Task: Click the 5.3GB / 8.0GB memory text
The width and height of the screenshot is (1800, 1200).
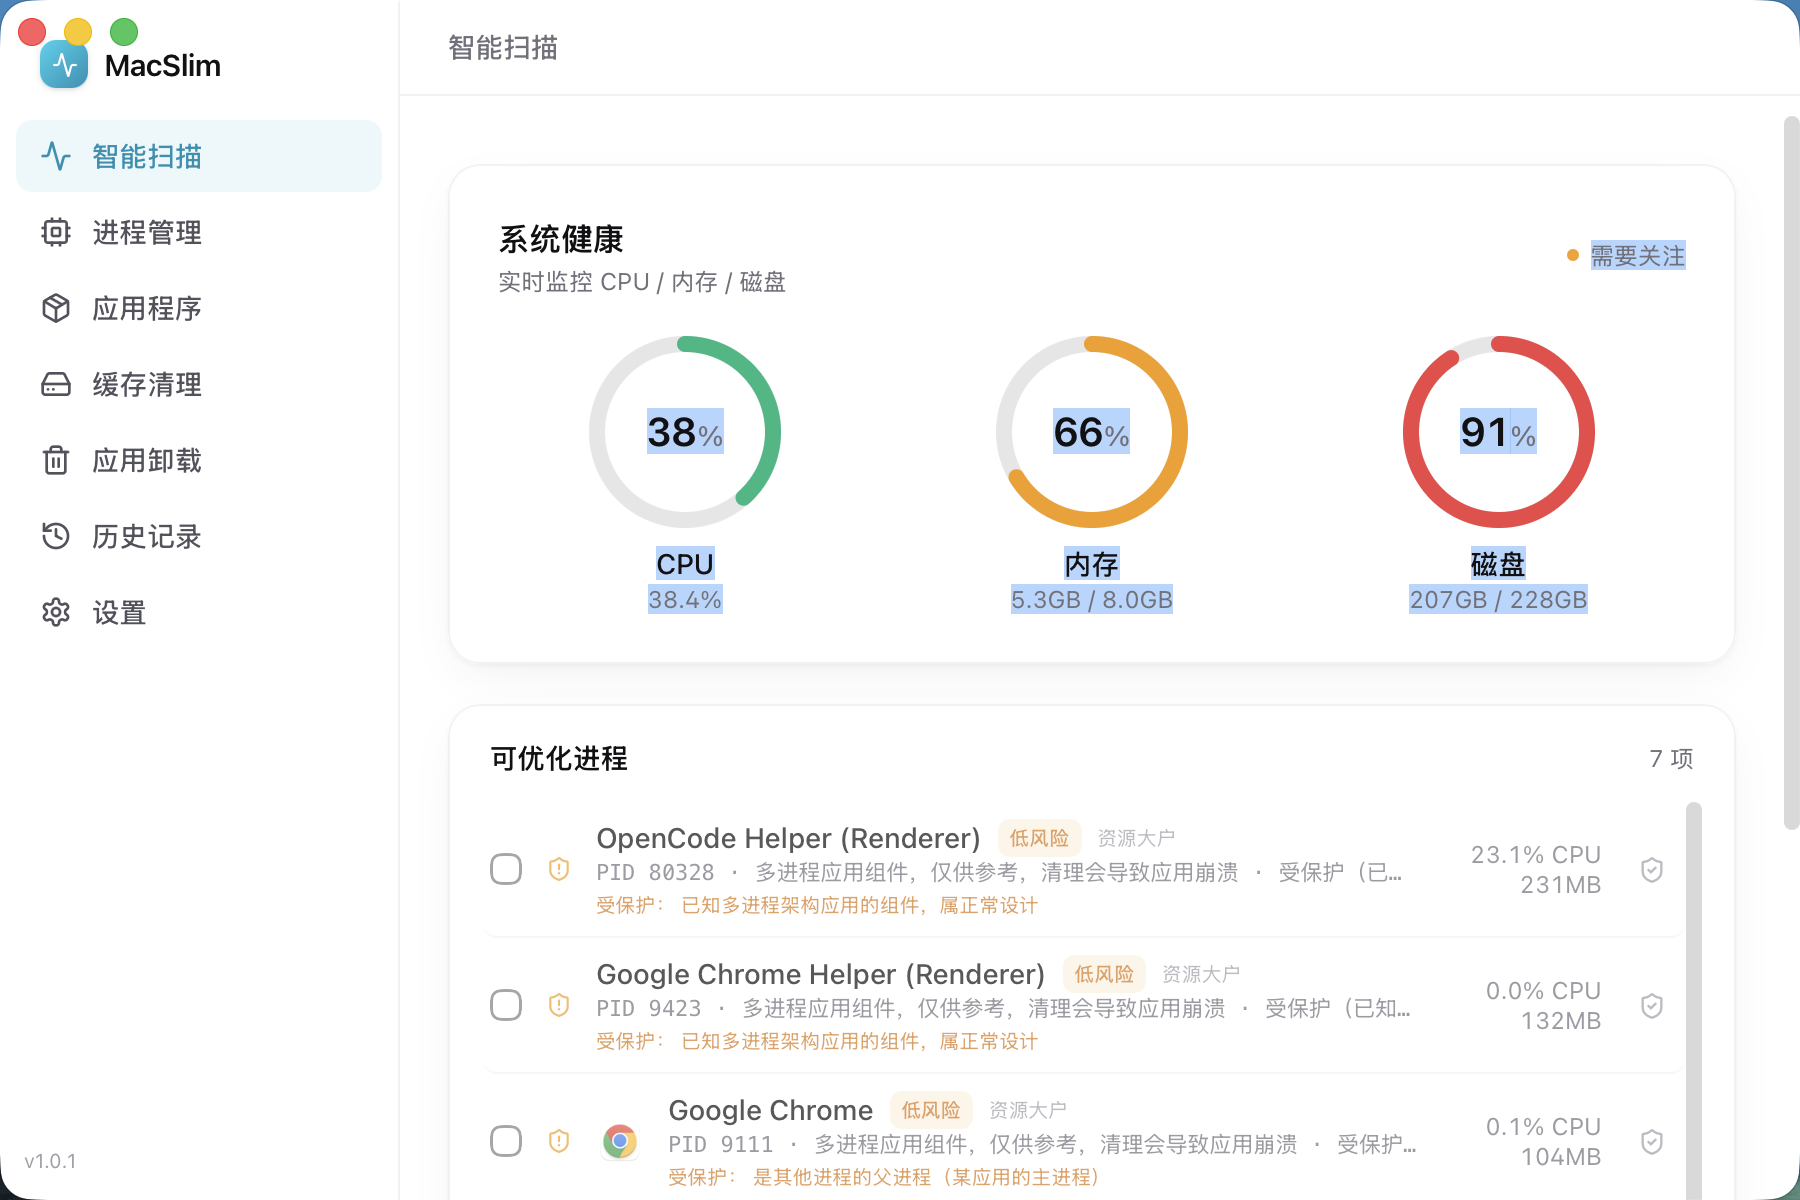Action: click(x=1092, y=600)
